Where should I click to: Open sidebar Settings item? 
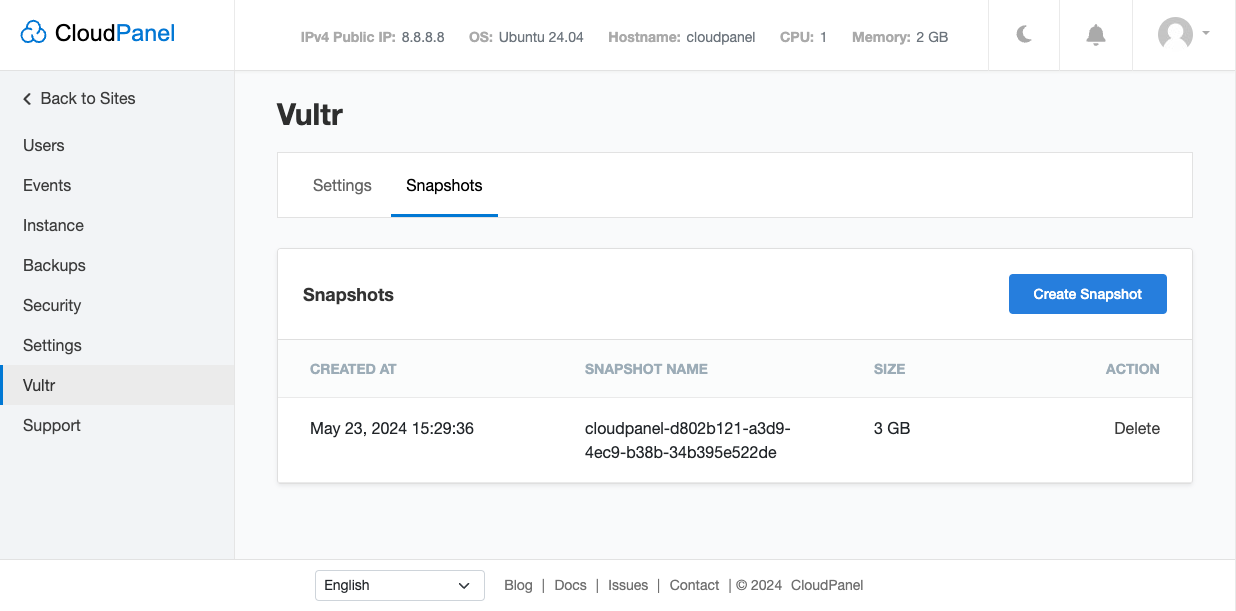click(x=53, y=345)
